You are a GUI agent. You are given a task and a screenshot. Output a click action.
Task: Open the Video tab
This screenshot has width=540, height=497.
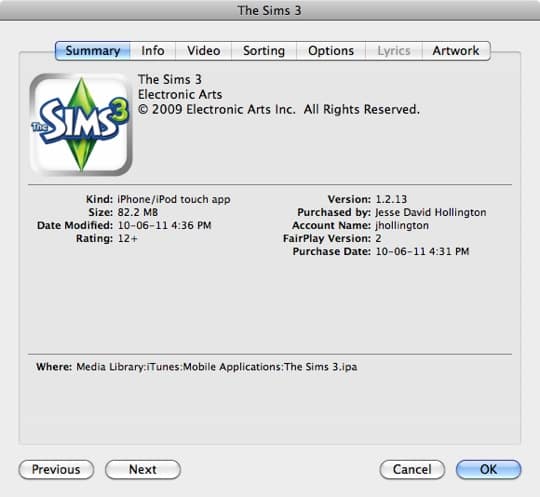204,51
